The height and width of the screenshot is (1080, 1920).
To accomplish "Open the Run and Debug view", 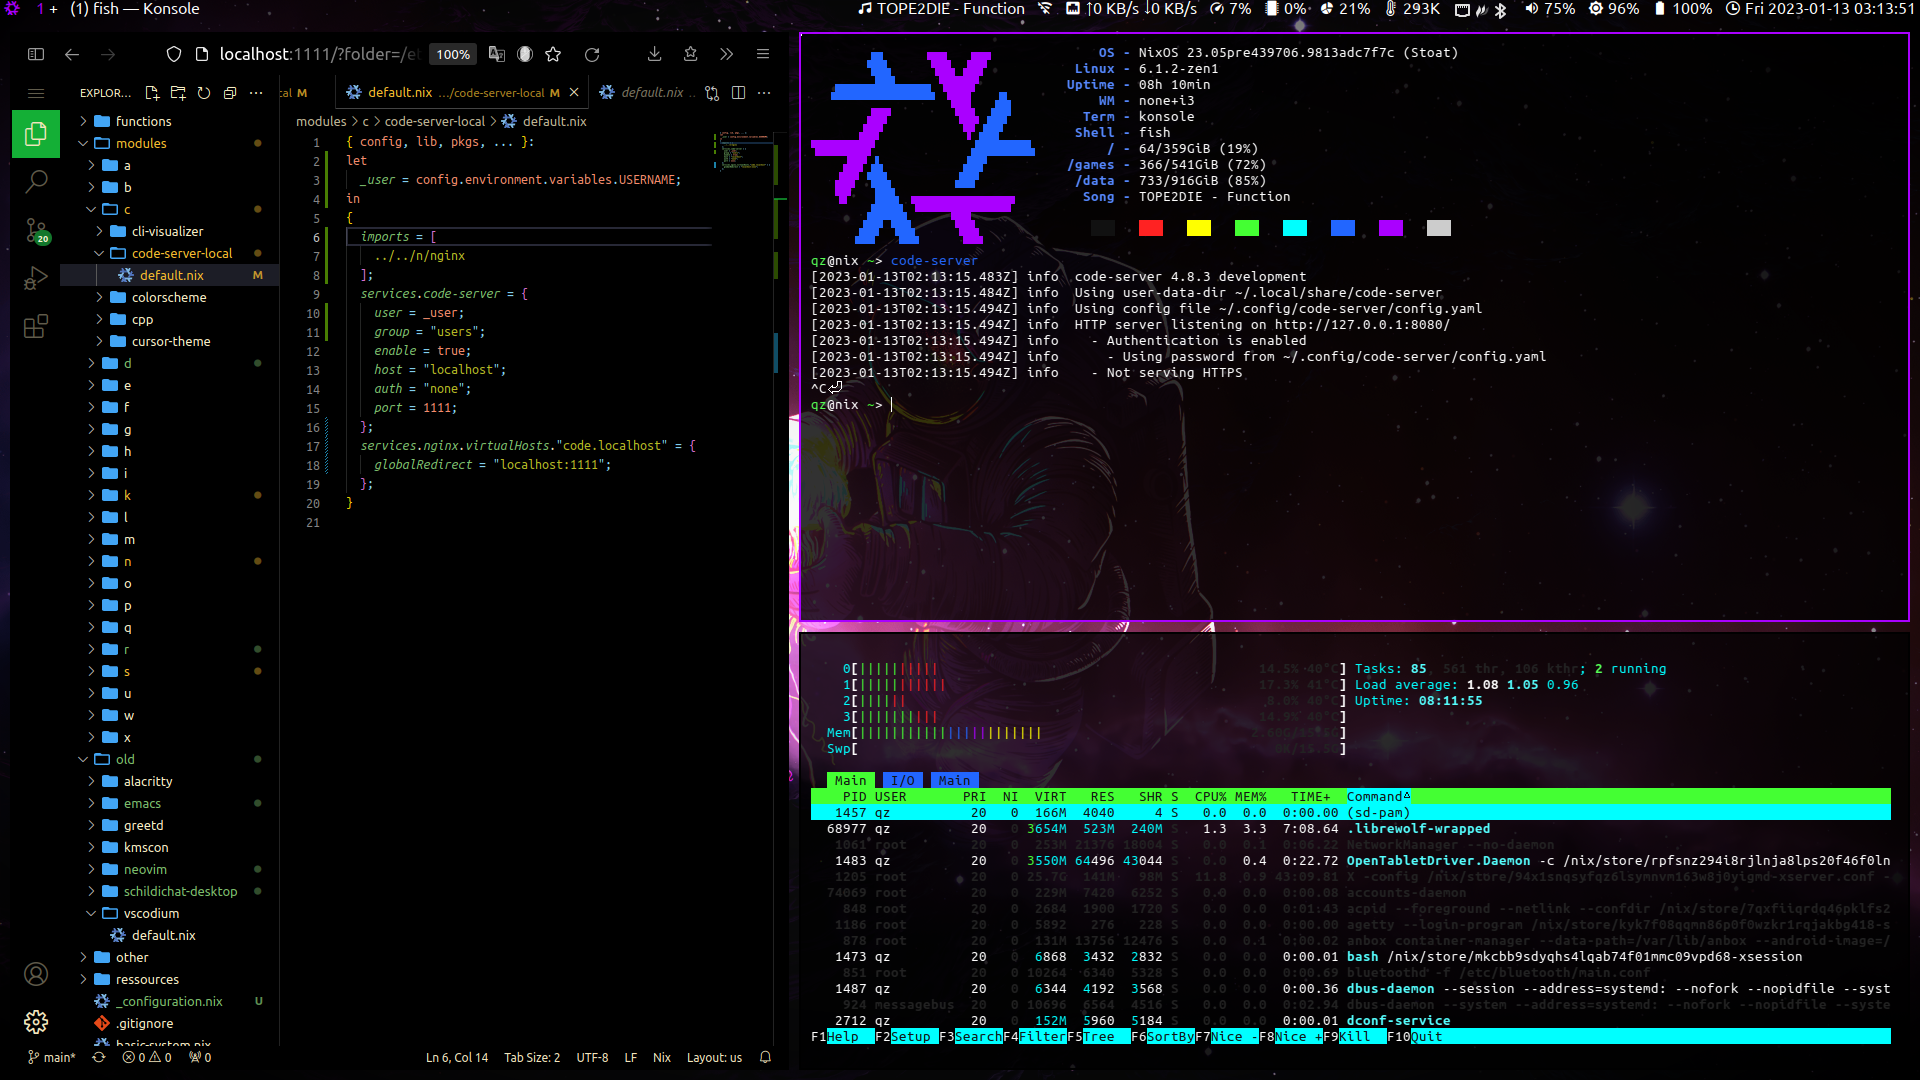I will (36, 278).
